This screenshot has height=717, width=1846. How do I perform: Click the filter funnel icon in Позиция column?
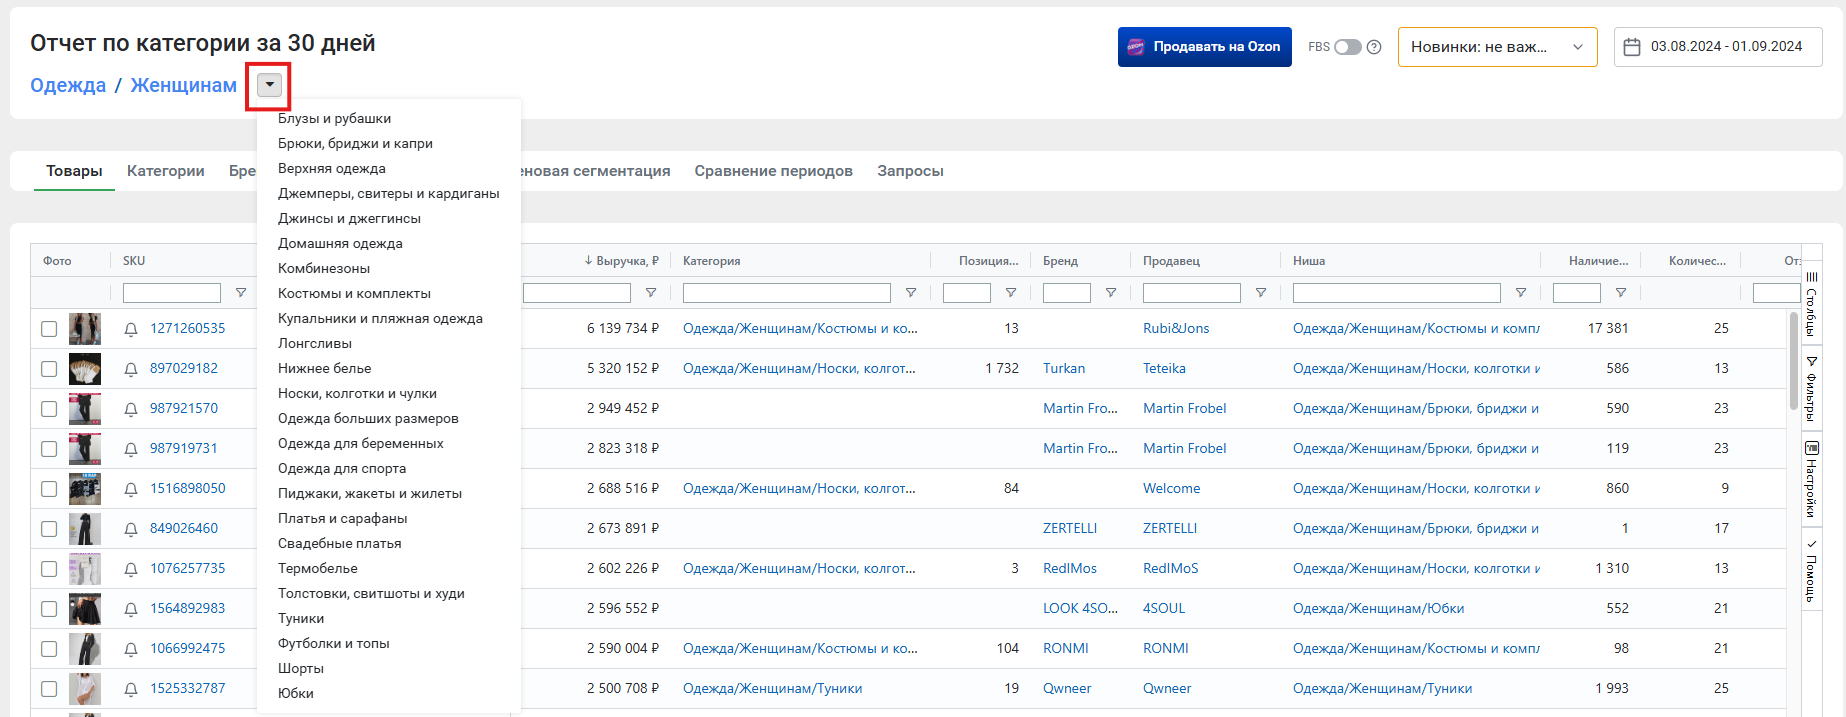pos(1011,293)
